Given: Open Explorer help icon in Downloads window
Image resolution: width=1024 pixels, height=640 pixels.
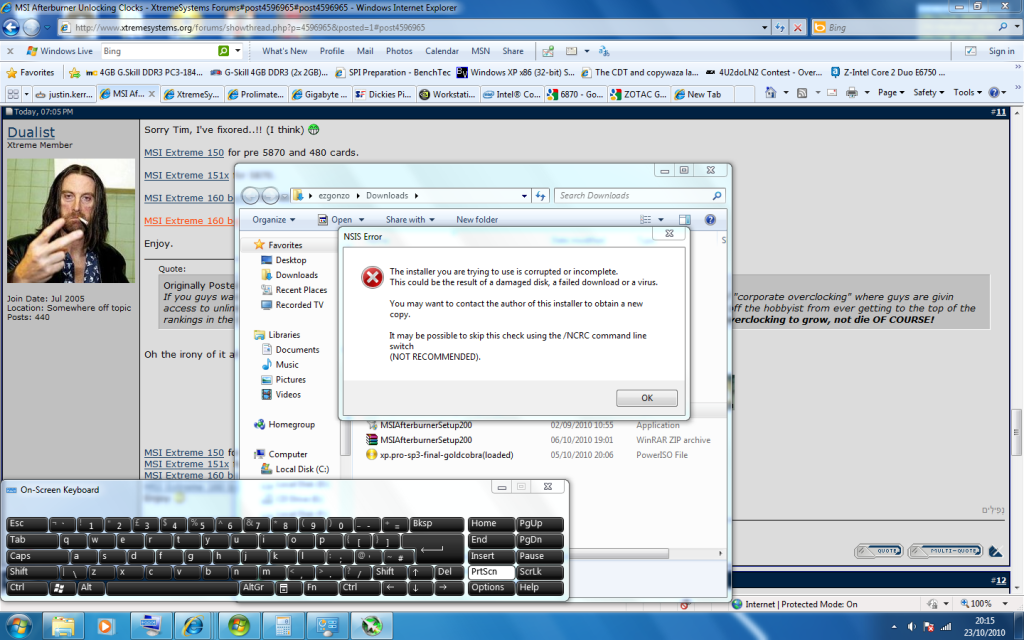Looking at the screenshot, I should (710, 219).
